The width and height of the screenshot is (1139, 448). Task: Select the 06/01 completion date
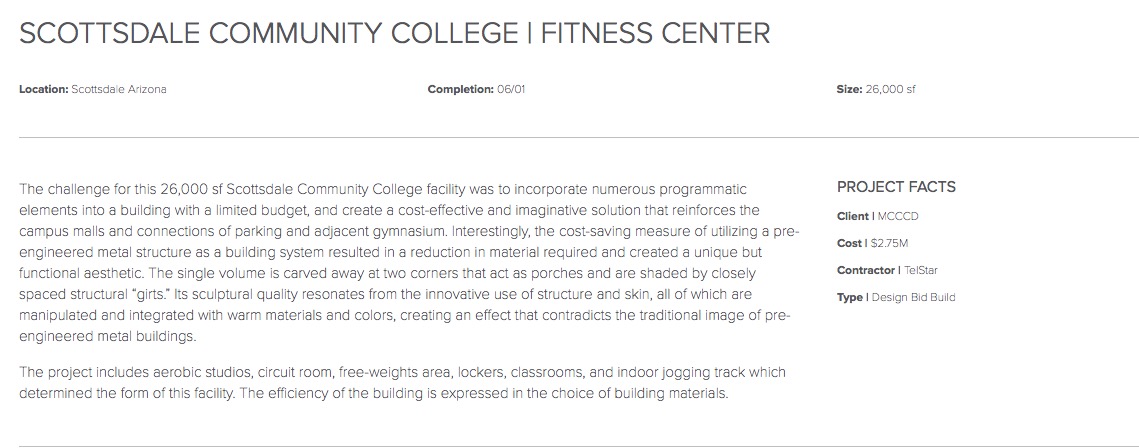(x=511, y=89)
